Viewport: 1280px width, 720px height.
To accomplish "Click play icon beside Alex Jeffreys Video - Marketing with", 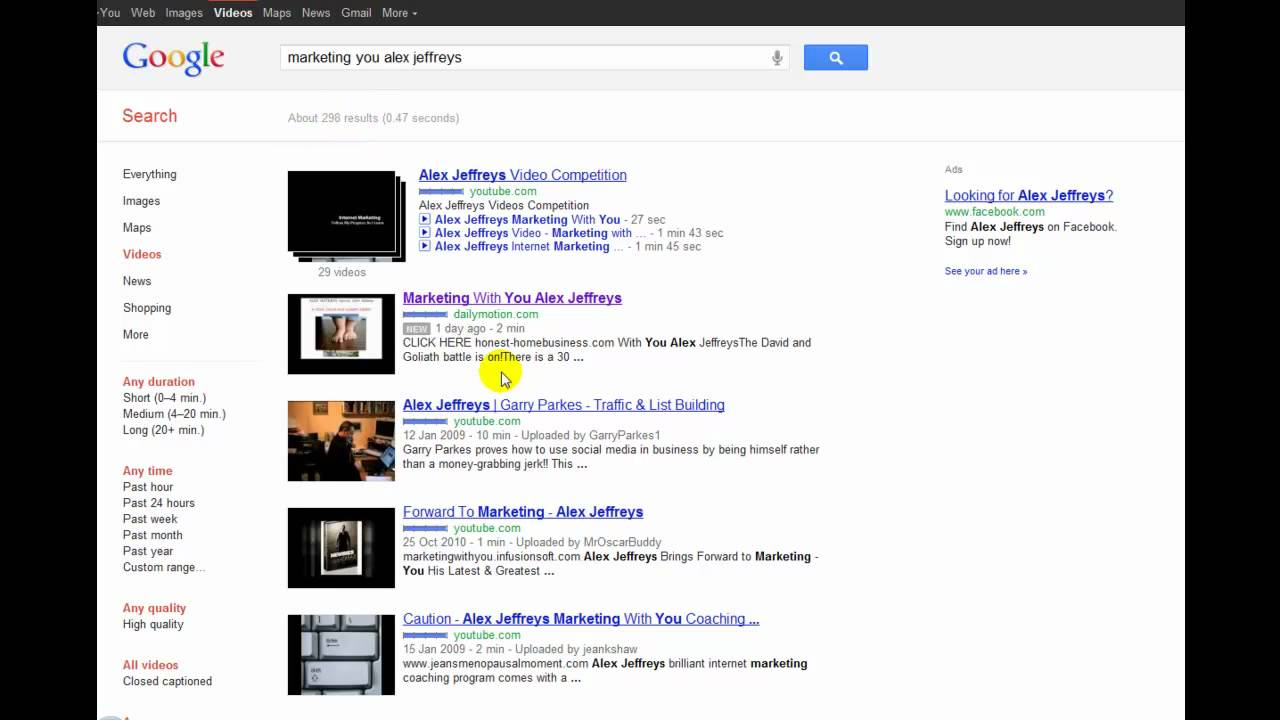I will tap(424, 233).
